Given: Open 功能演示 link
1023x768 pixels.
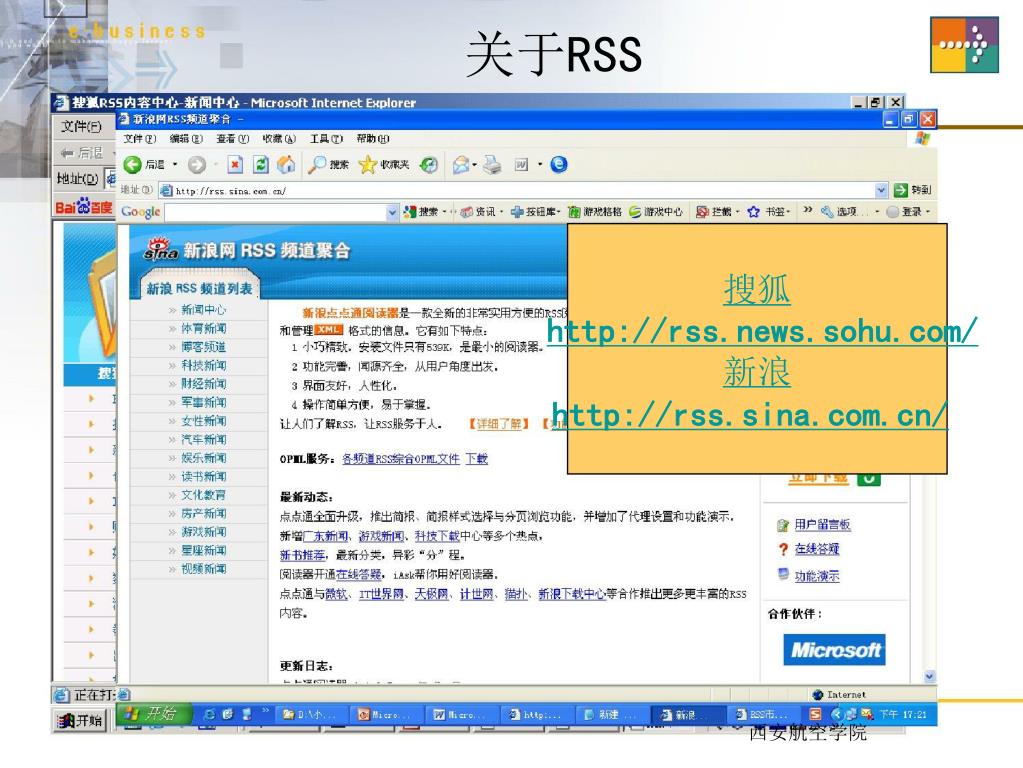Looking at the screenshot, I should 817,576.
